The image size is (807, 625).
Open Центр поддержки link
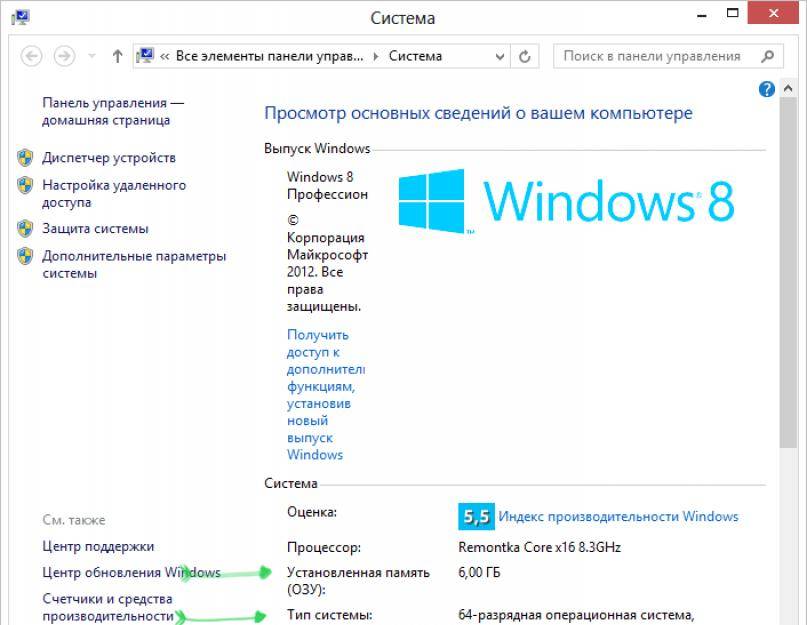(98, 546)
